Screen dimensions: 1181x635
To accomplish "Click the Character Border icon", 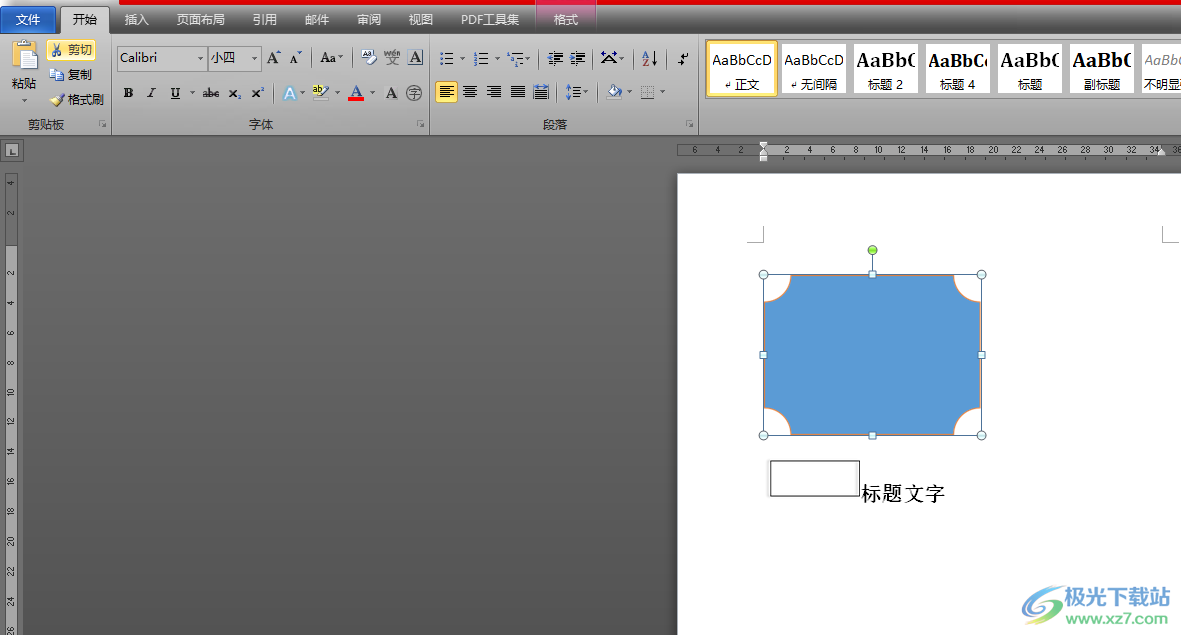I will click(x=415, y=58).
